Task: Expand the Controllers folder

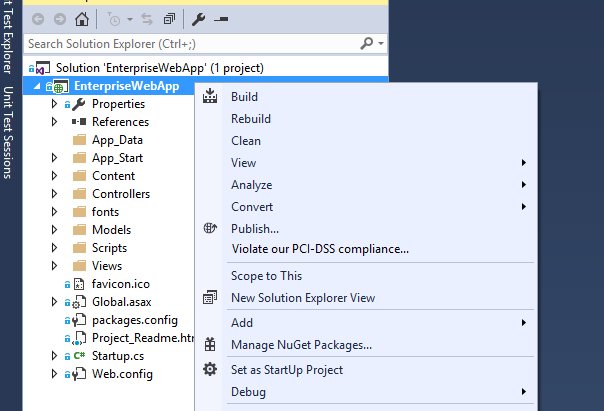Action: tap(54, 194)
